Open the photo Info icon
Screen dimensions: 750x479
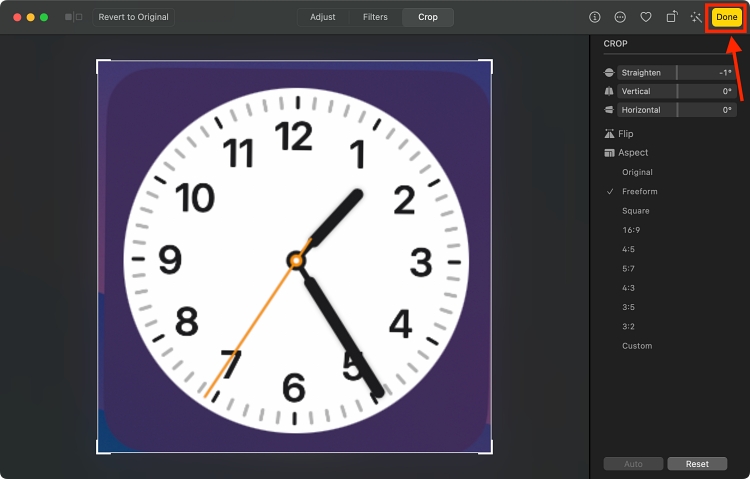click(x=595, y=17)
